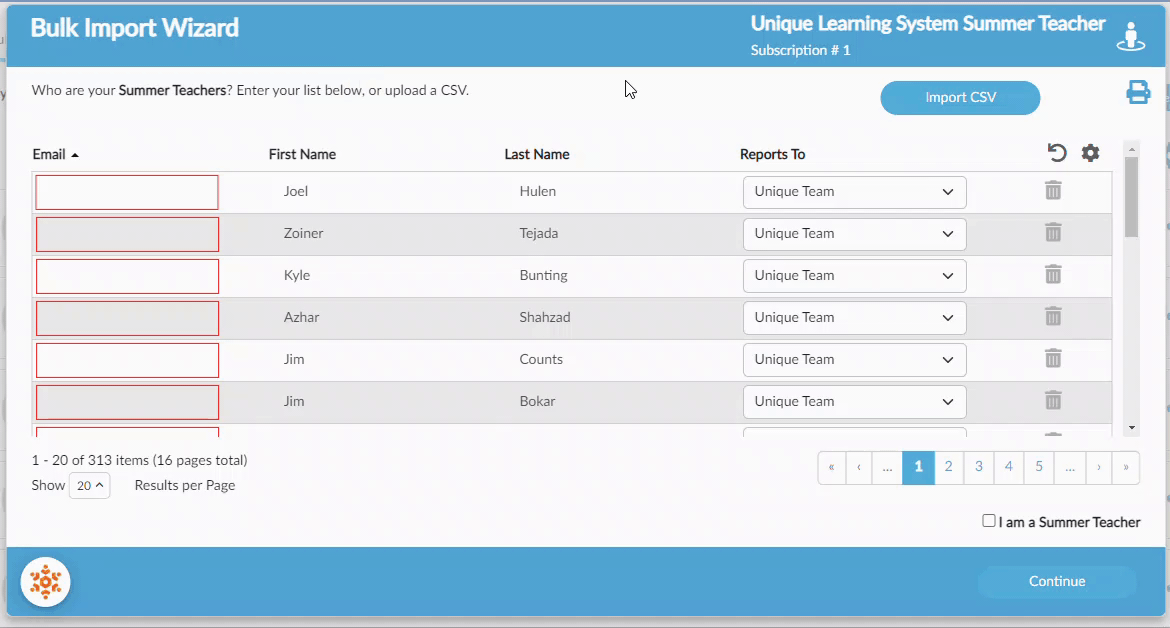Click email field for Jim Bokar

pyautogui.click(x=127, y=402)
